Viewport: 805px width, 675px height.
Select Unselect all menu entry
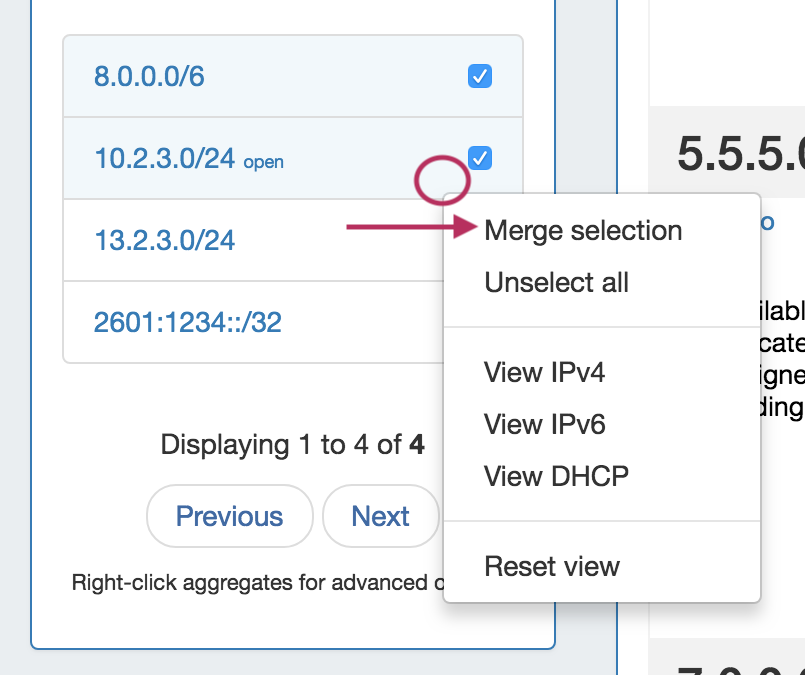(x=557, y=283)
